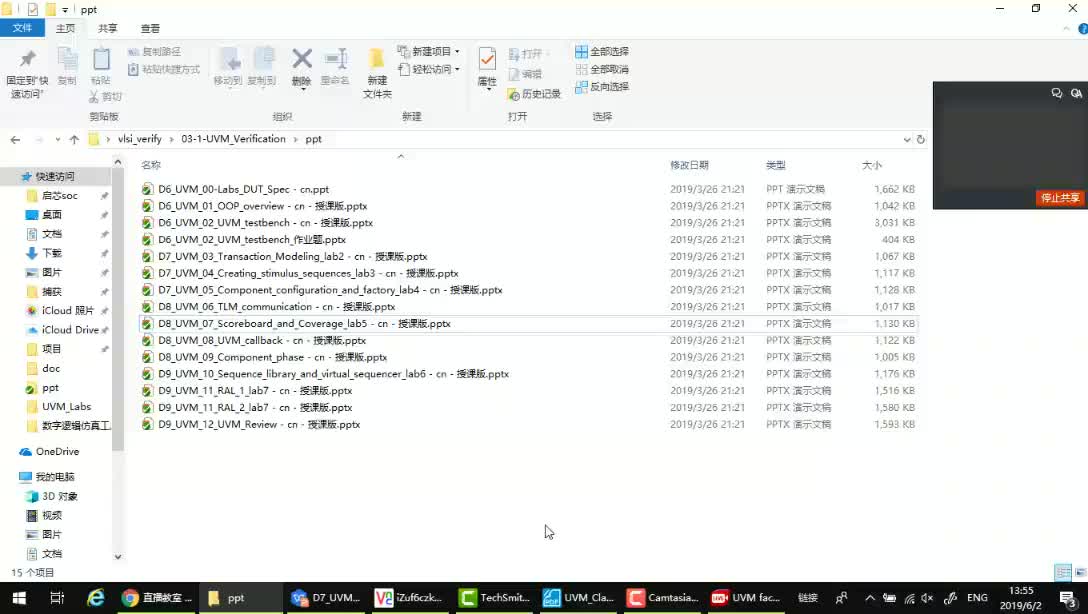The height and width of the screenshot is (614, 1088).
Task: Switch to details view icon in status bar
Action: [x=1062, y=572]
